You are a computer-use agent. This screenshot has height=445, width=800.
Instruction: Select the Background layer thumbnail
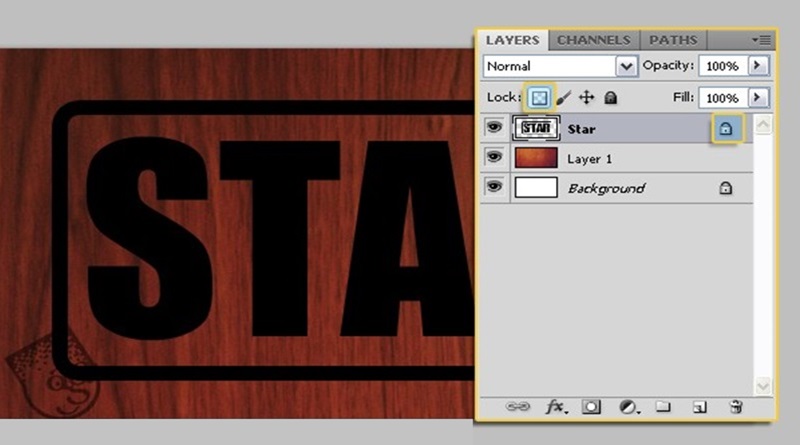[536, 187]
